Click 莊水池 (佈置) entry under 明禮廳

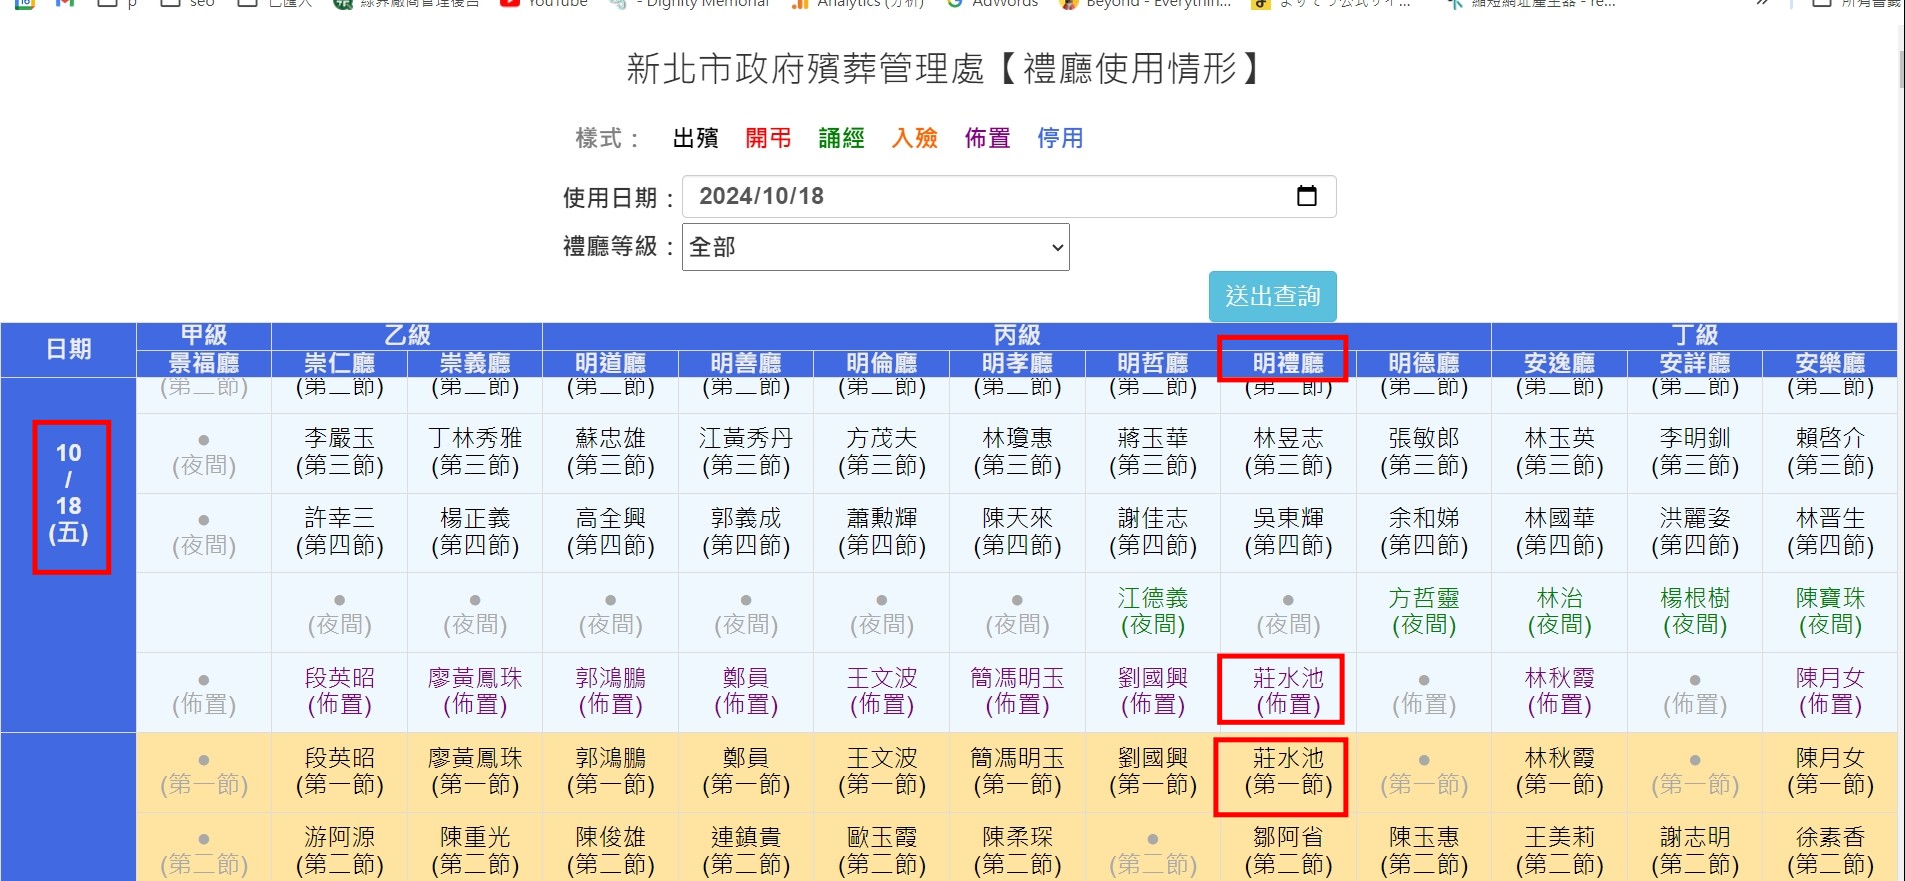[x=1287, y=690]
